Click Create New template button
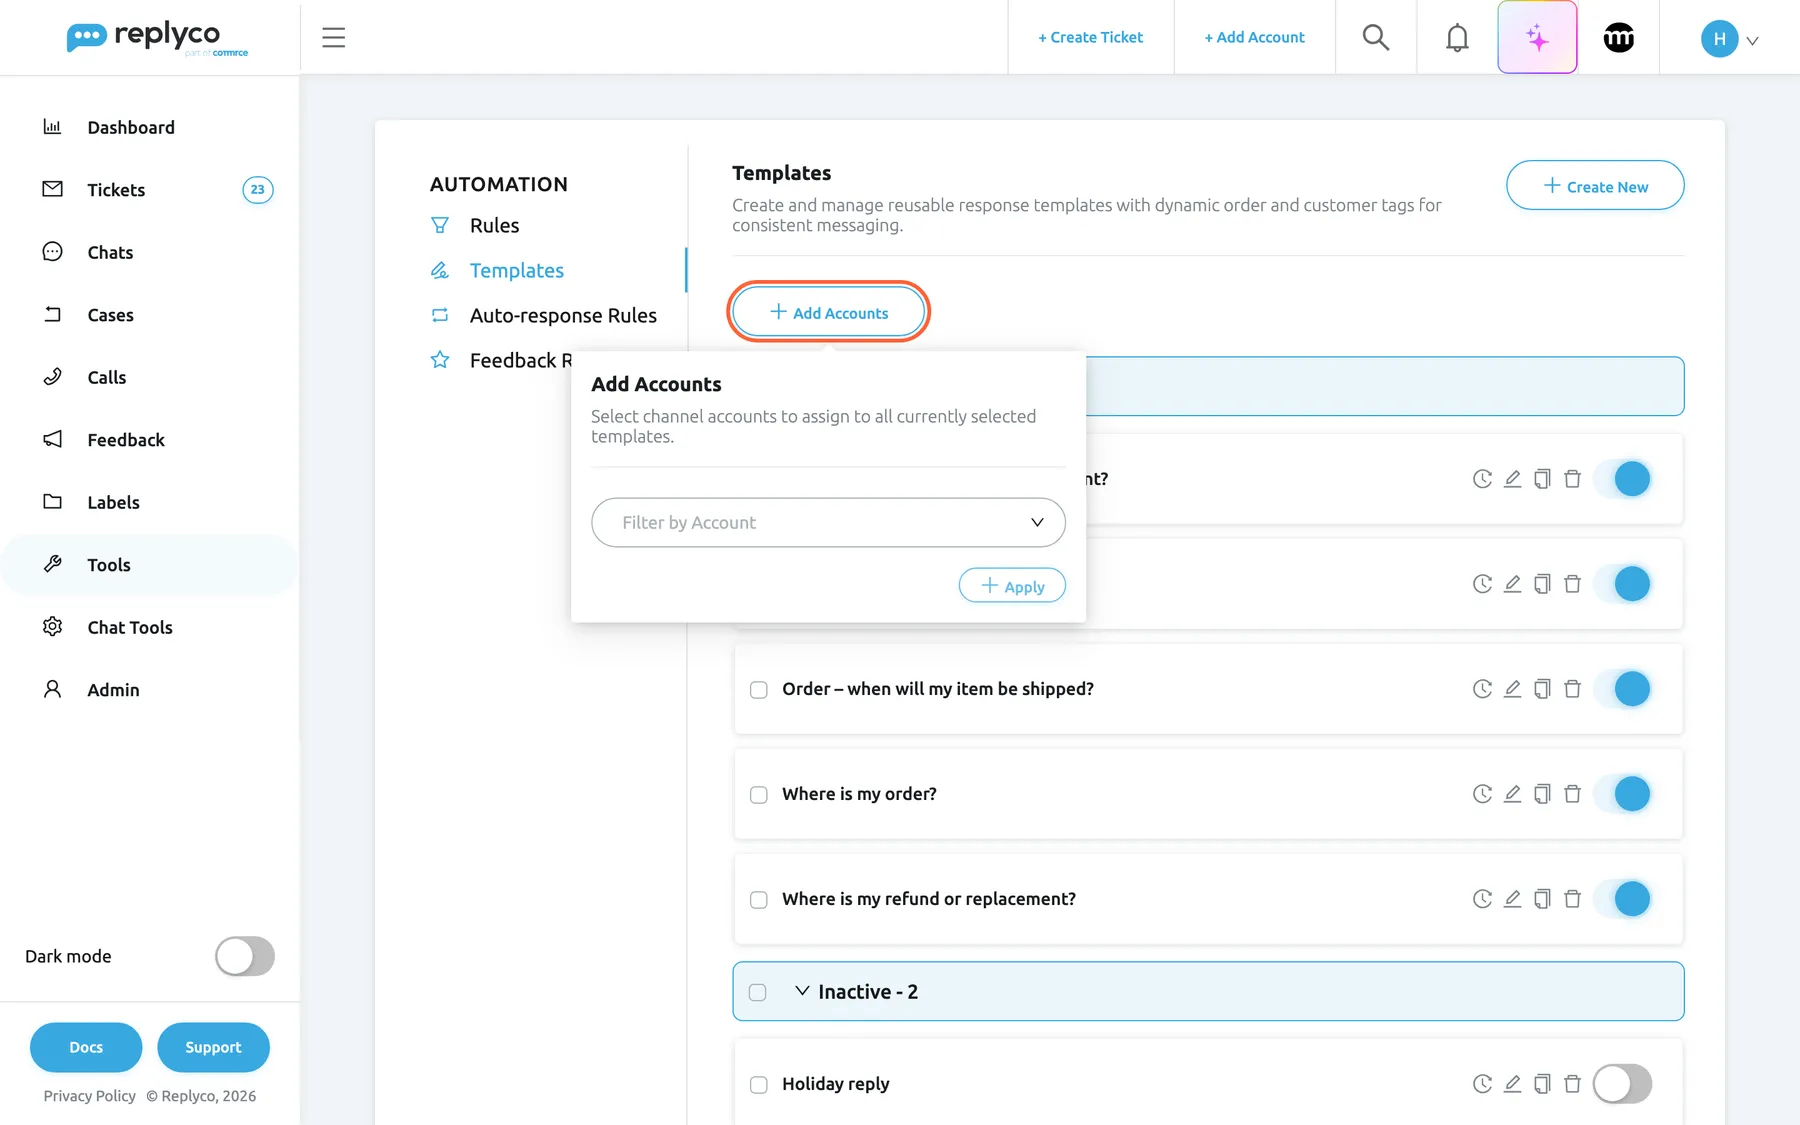The width and height of the screenshot is (1800, 1125). point(1595,186)
